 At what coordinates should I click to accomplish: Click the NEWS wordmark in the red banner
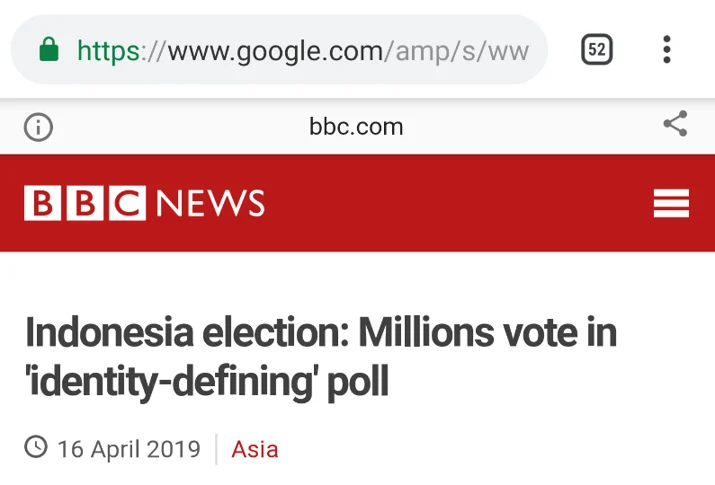coord(210,203)
